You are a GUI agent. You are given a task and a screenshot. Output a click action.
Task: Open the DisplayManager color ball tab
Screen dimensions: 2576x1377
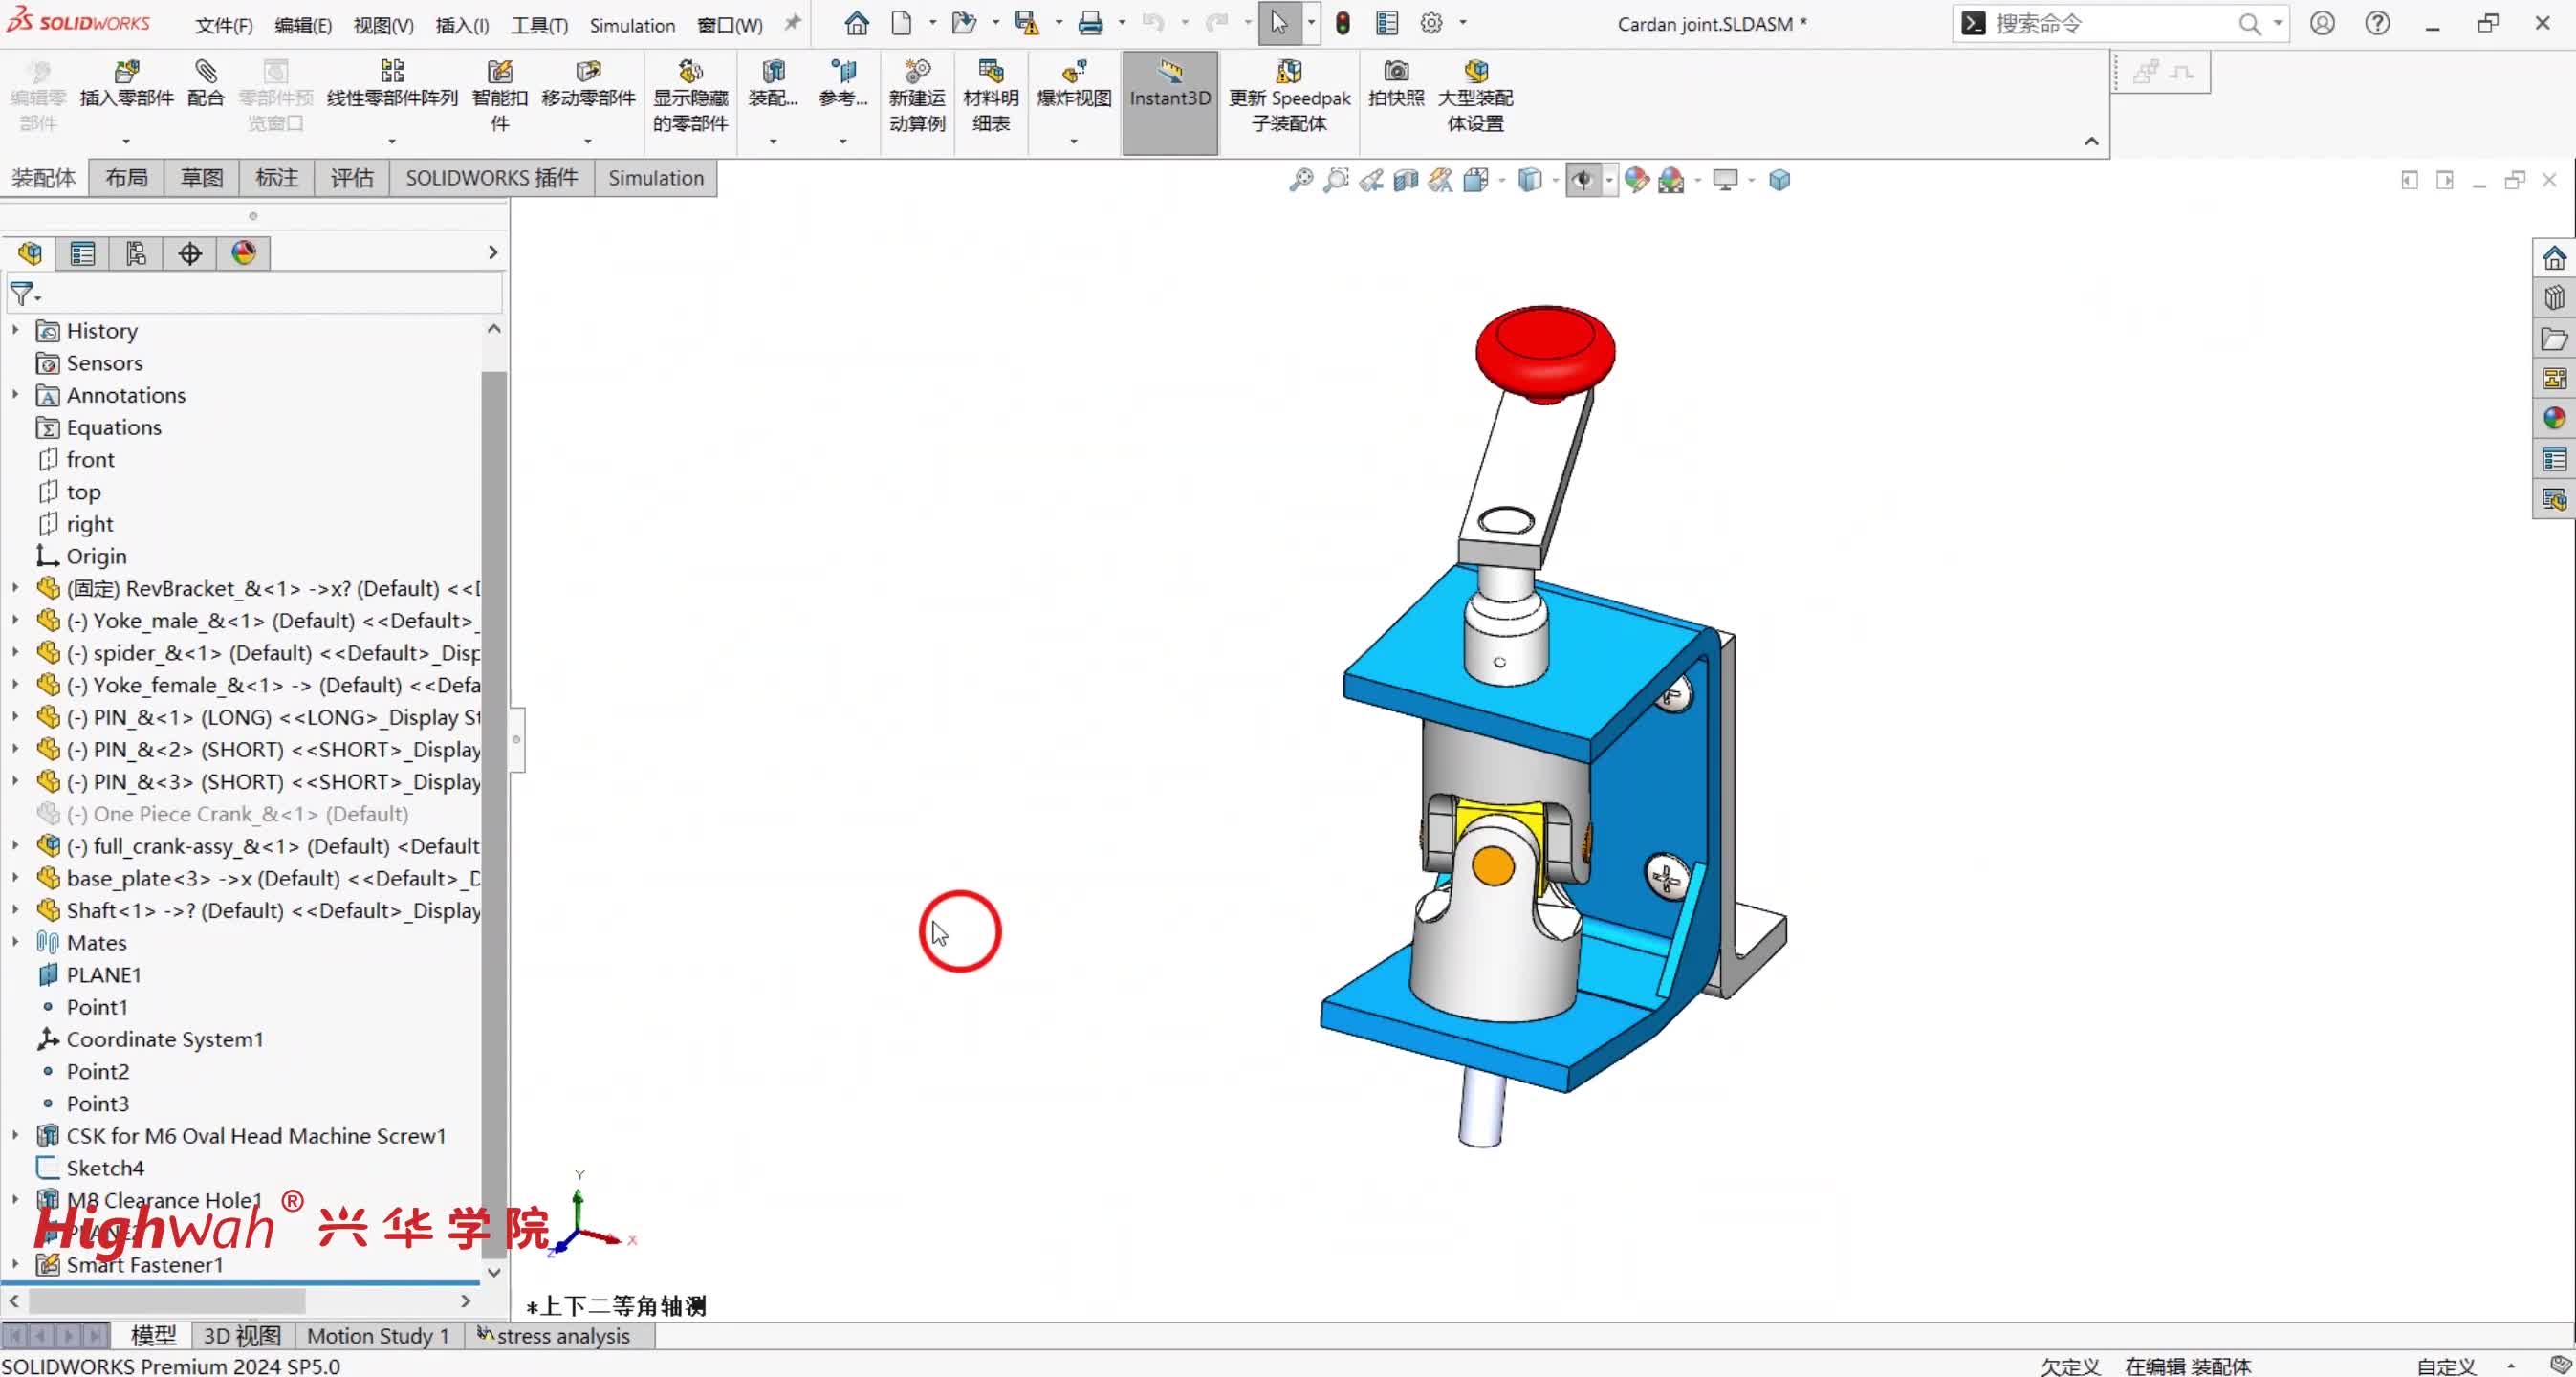point(244,253)
